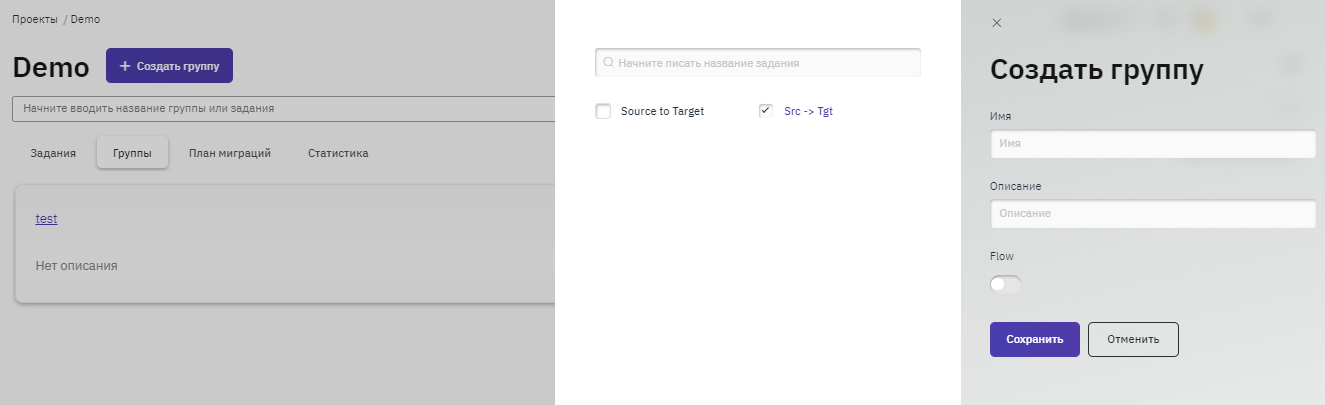Image resolution: width=1325 pixels, height=405 pixels.
Task: Navigate to Проекты in the breadcrumb
Action: [35, 19]
